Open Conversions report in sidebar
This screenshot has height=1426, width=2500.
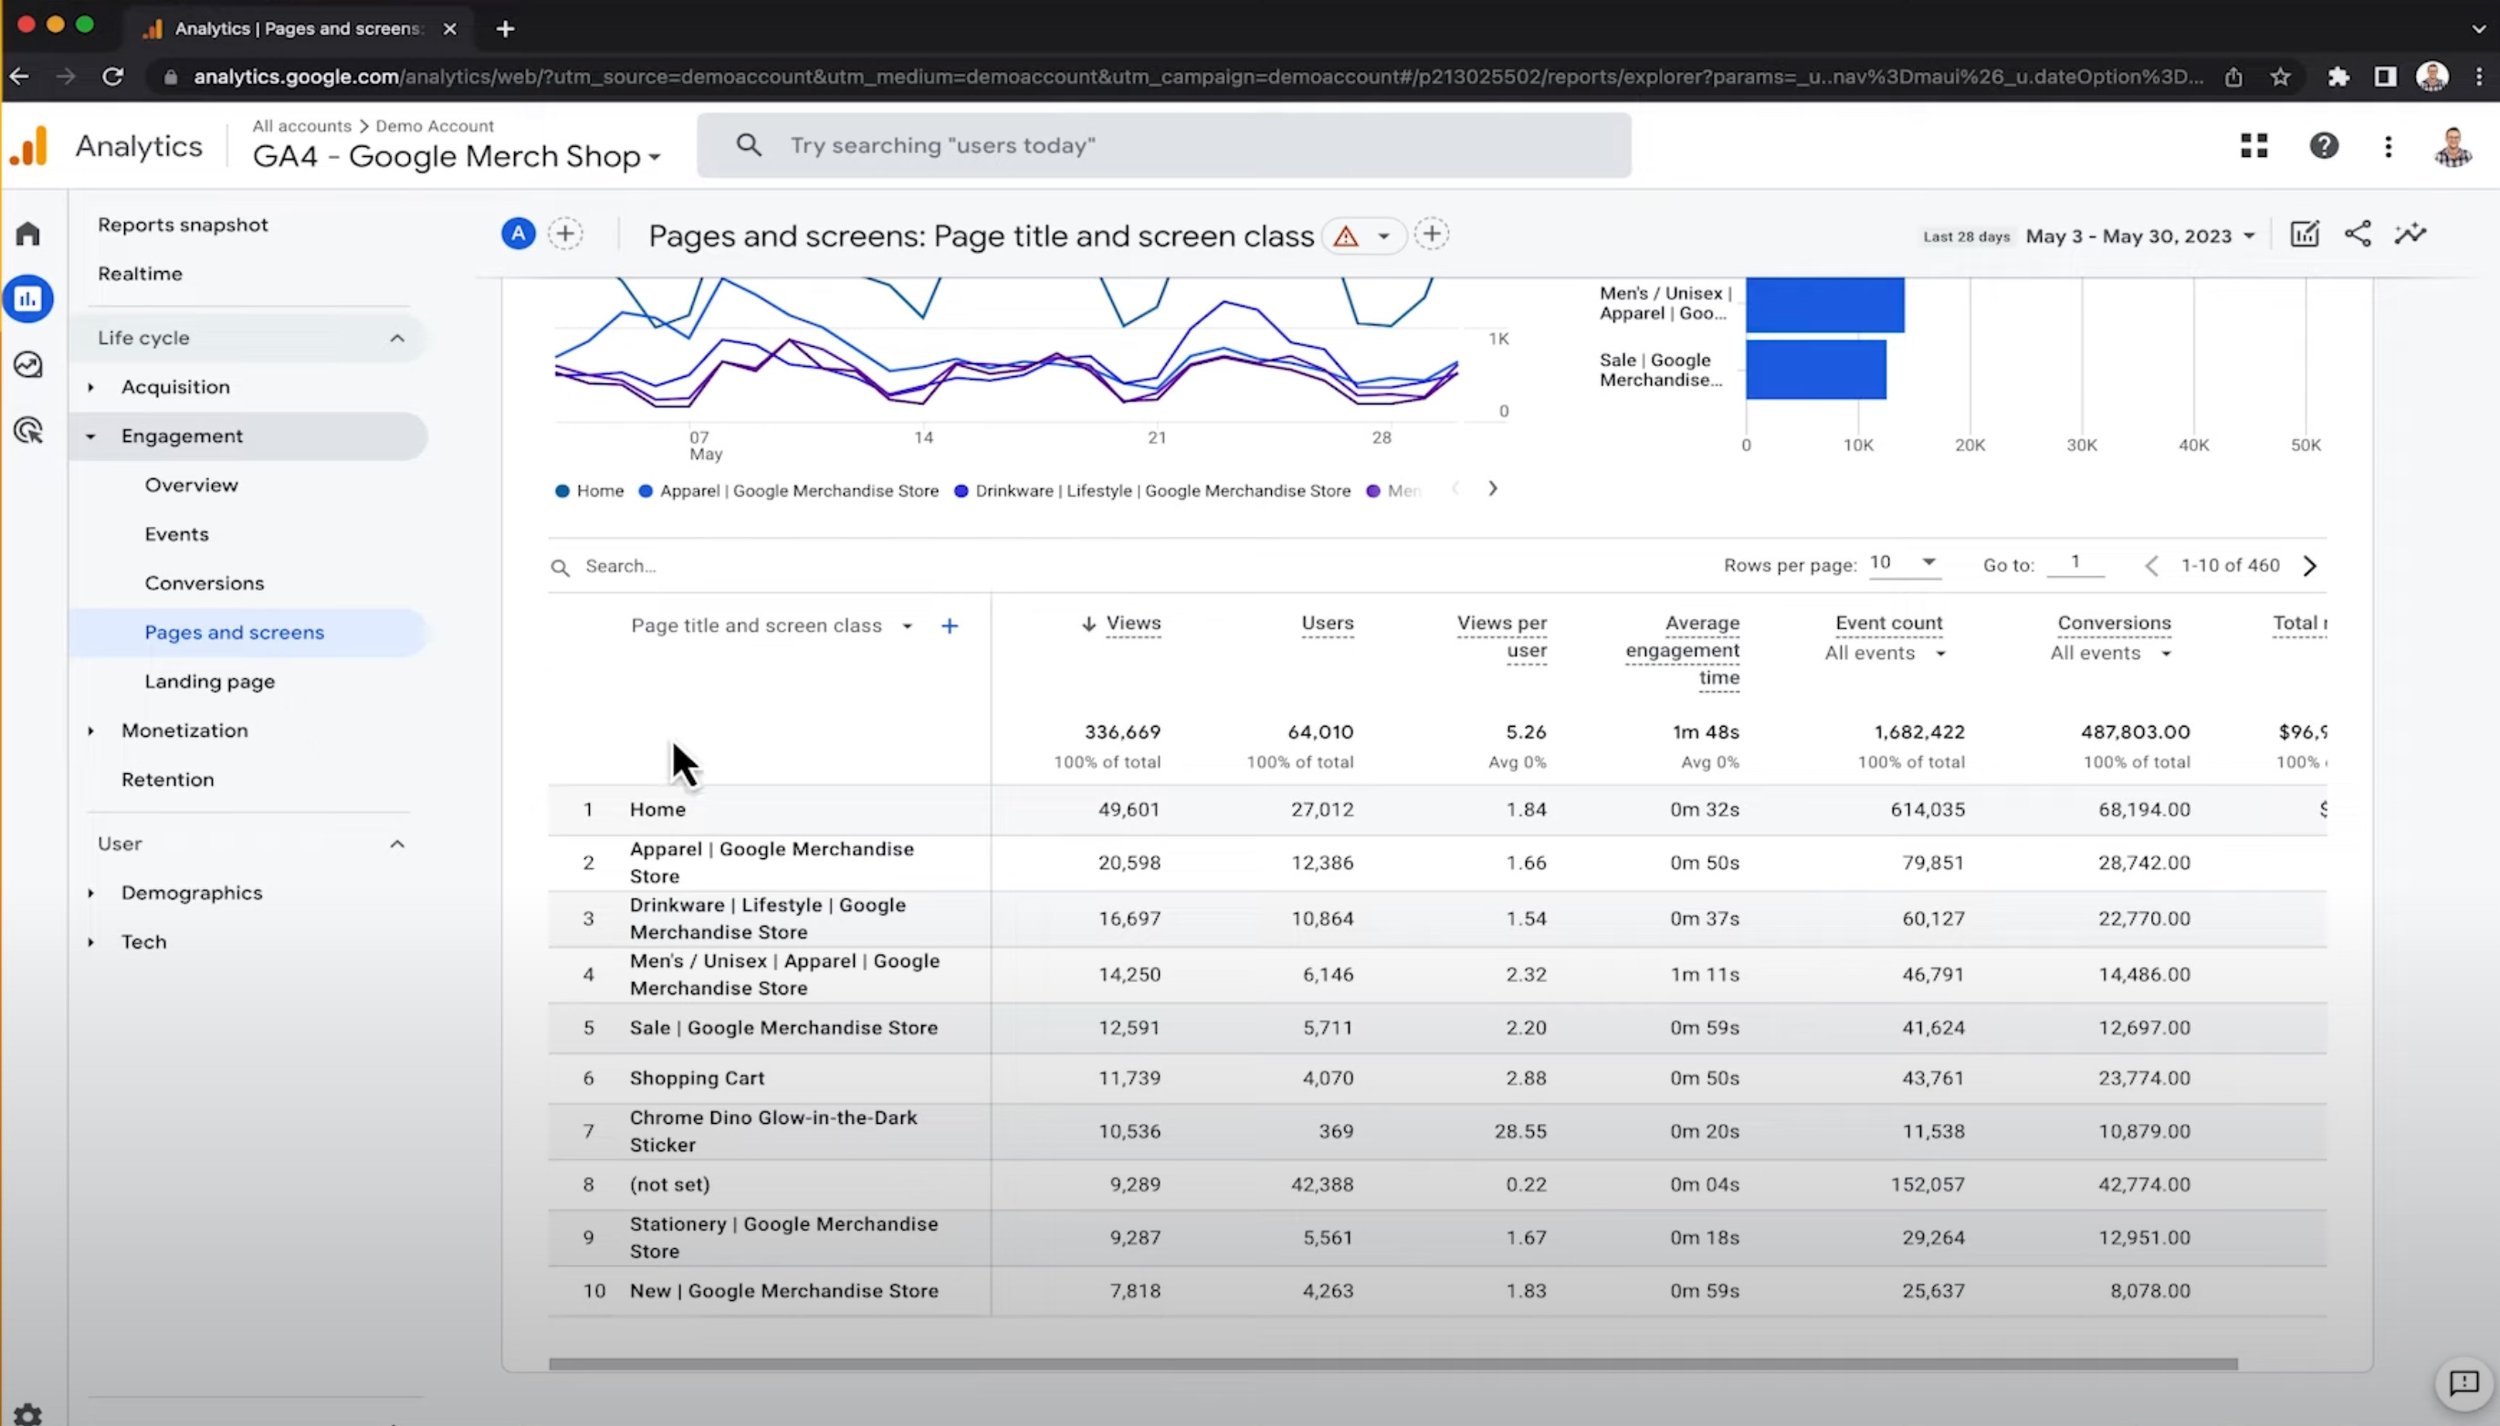coord(204,583)
